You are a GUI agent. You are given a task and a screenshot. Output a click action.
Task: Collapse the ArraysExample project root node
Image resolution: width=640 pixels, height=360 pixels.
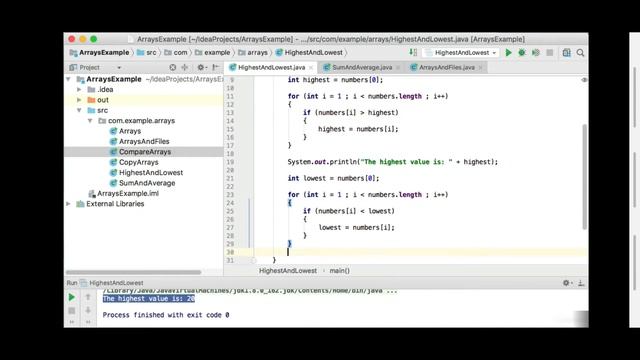point(69,79)
